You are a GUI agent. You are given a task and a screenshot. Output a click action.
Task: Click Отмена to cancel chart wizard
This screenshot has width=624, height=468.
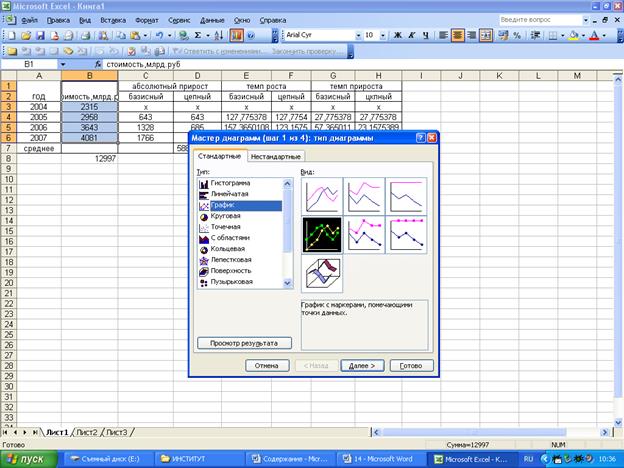point(266,365)
